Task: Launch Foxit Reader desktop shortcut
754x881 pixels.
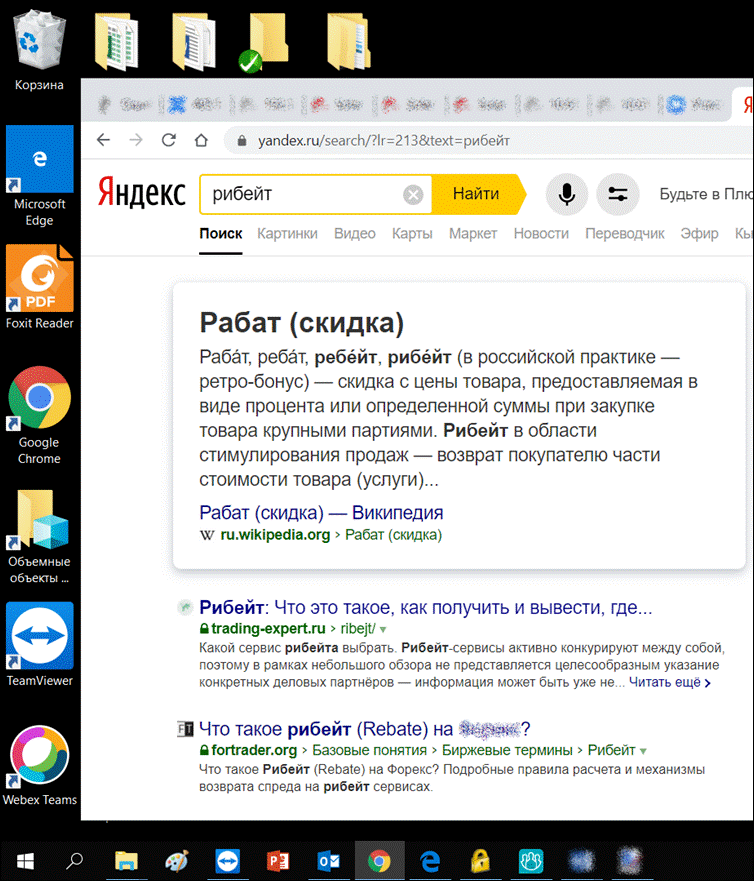Action: coord(39,287)
